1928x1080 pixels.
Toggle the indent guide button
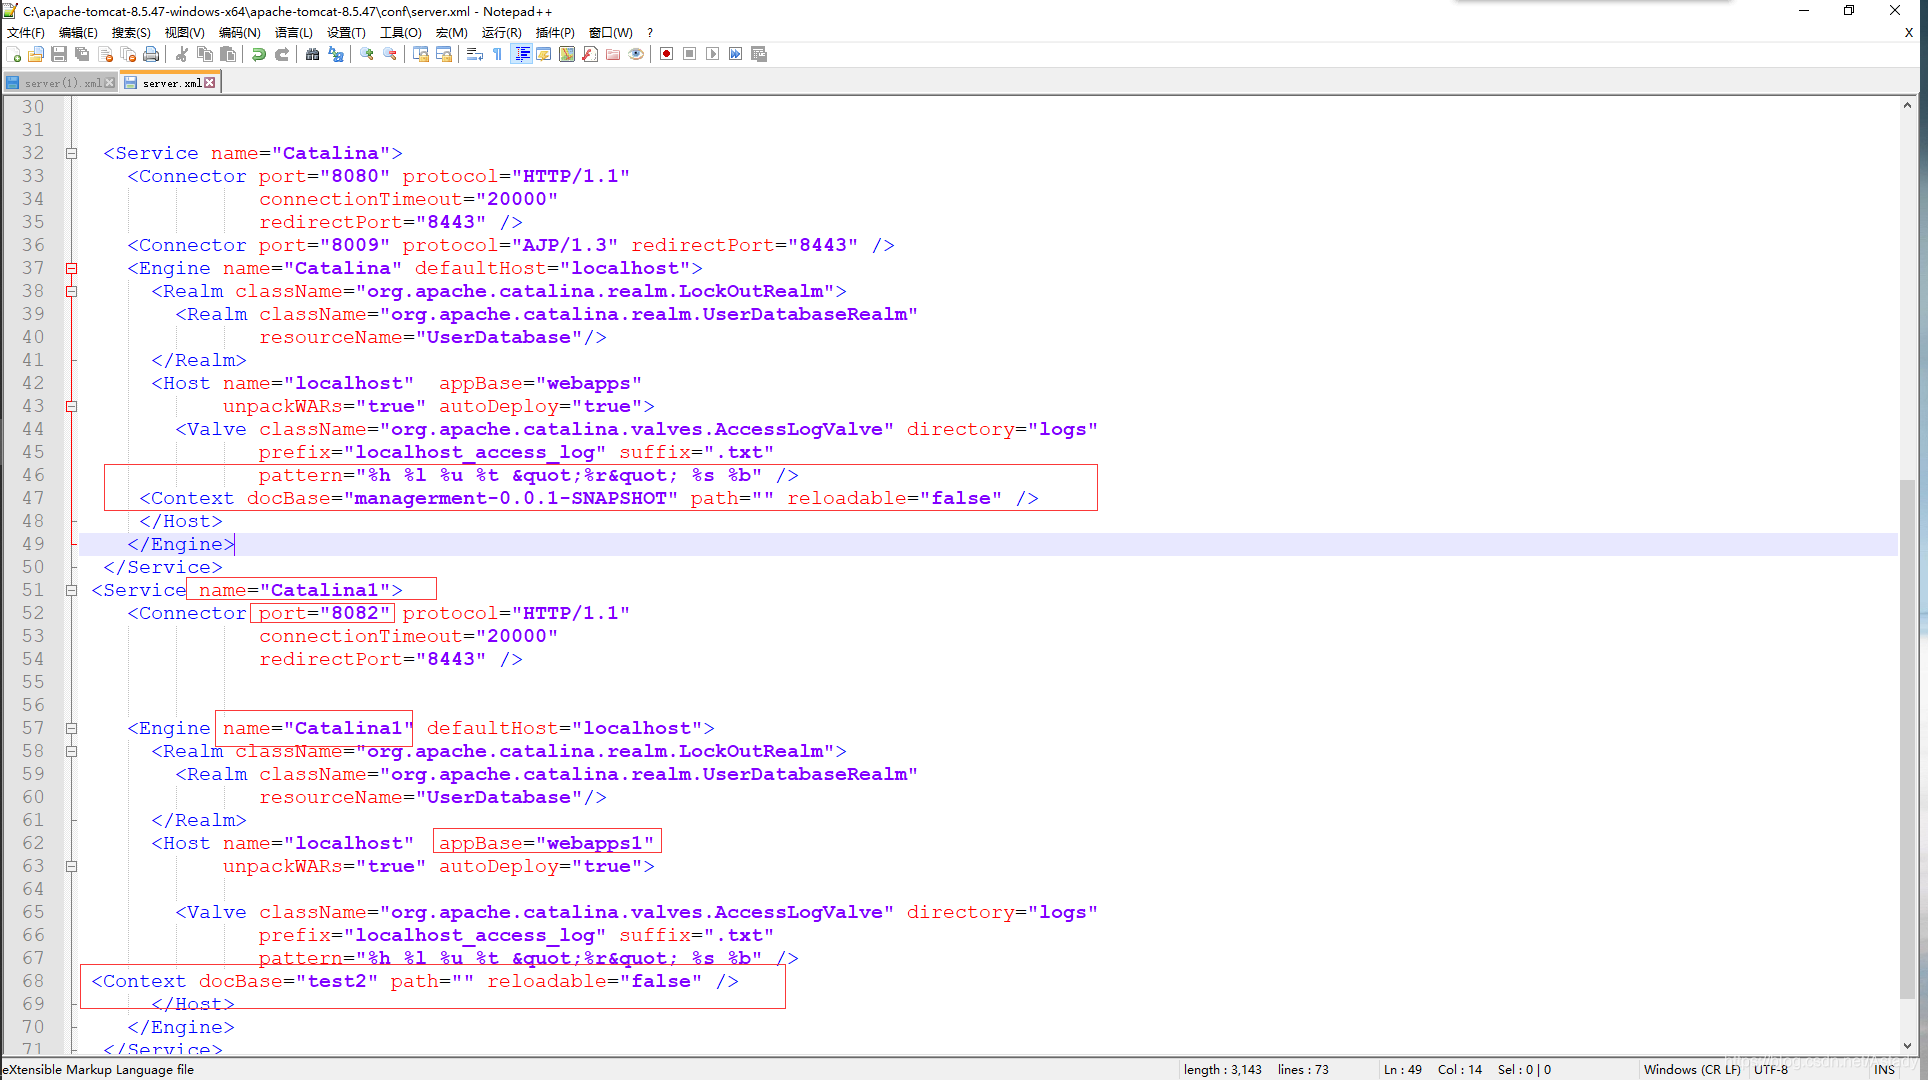pos(521,54)
